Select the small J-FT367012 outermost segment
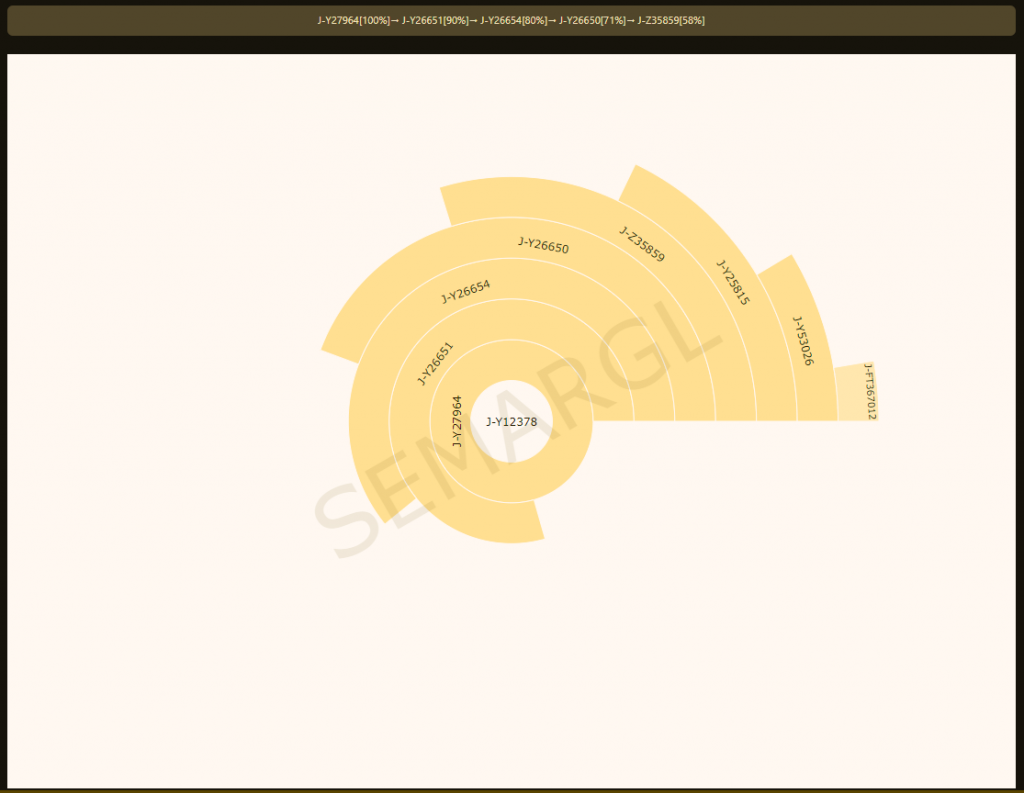The height and width of the screenshot is (793, 1024). (857, 392)
